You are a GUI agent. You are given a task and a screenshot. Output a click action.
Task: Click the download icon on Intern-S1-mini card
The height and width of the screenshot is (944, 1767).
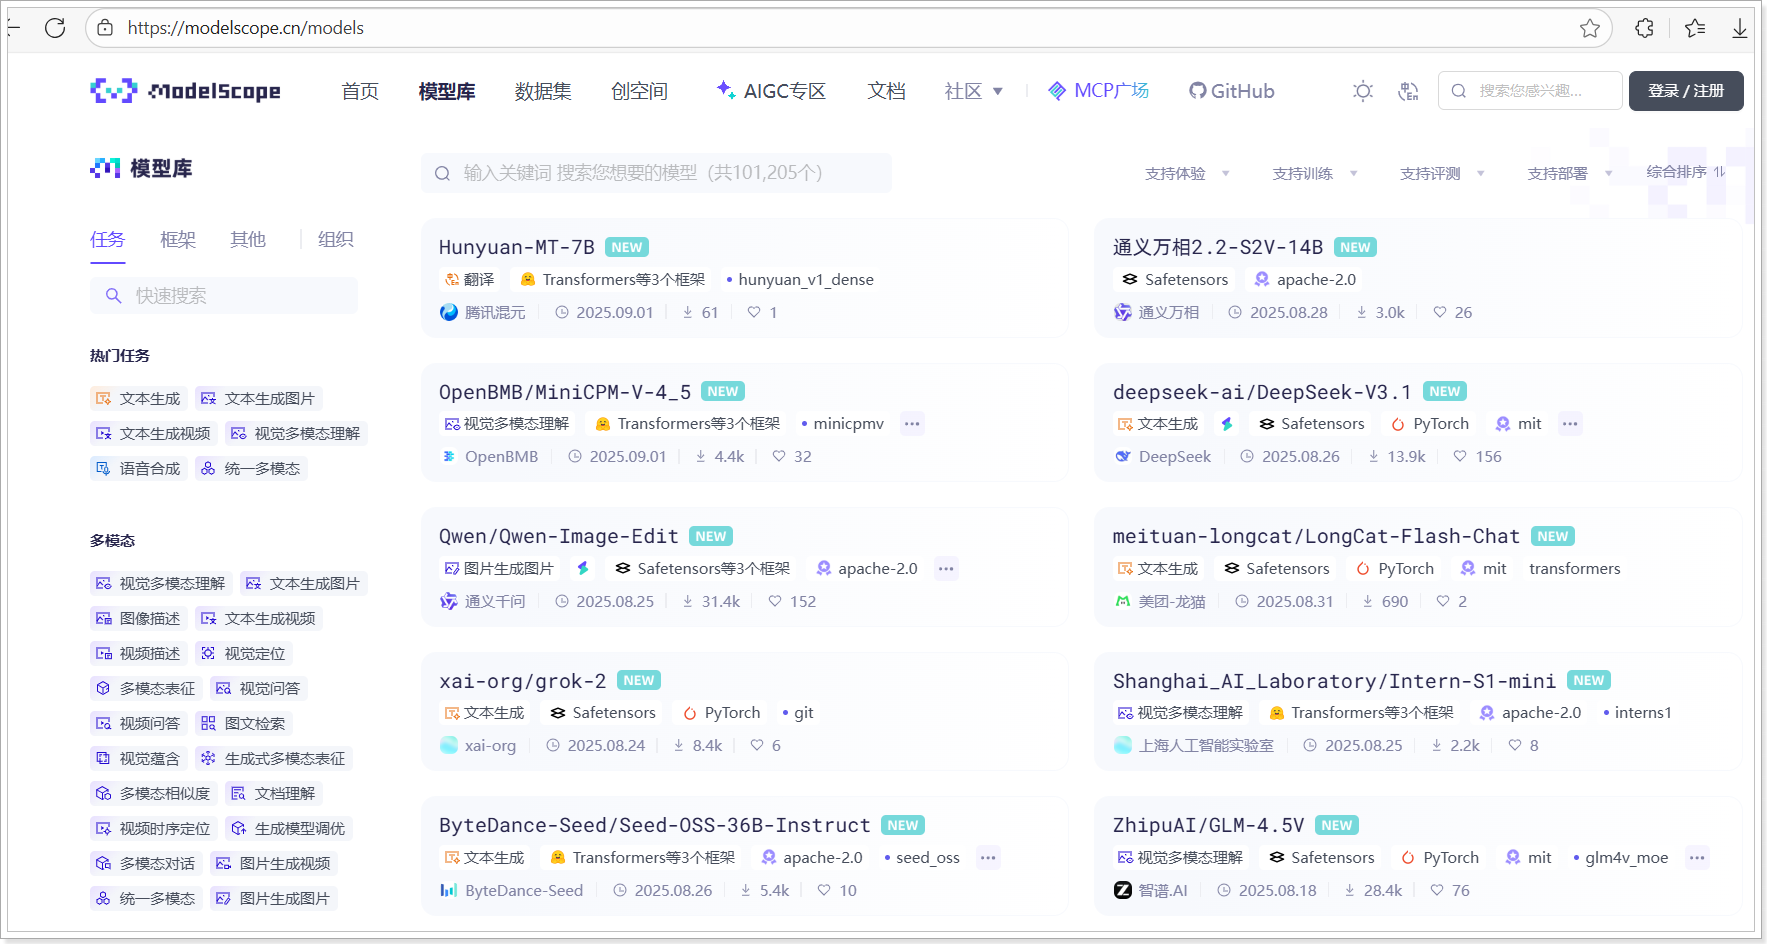pyautogui.click(x=1437, y=746)
